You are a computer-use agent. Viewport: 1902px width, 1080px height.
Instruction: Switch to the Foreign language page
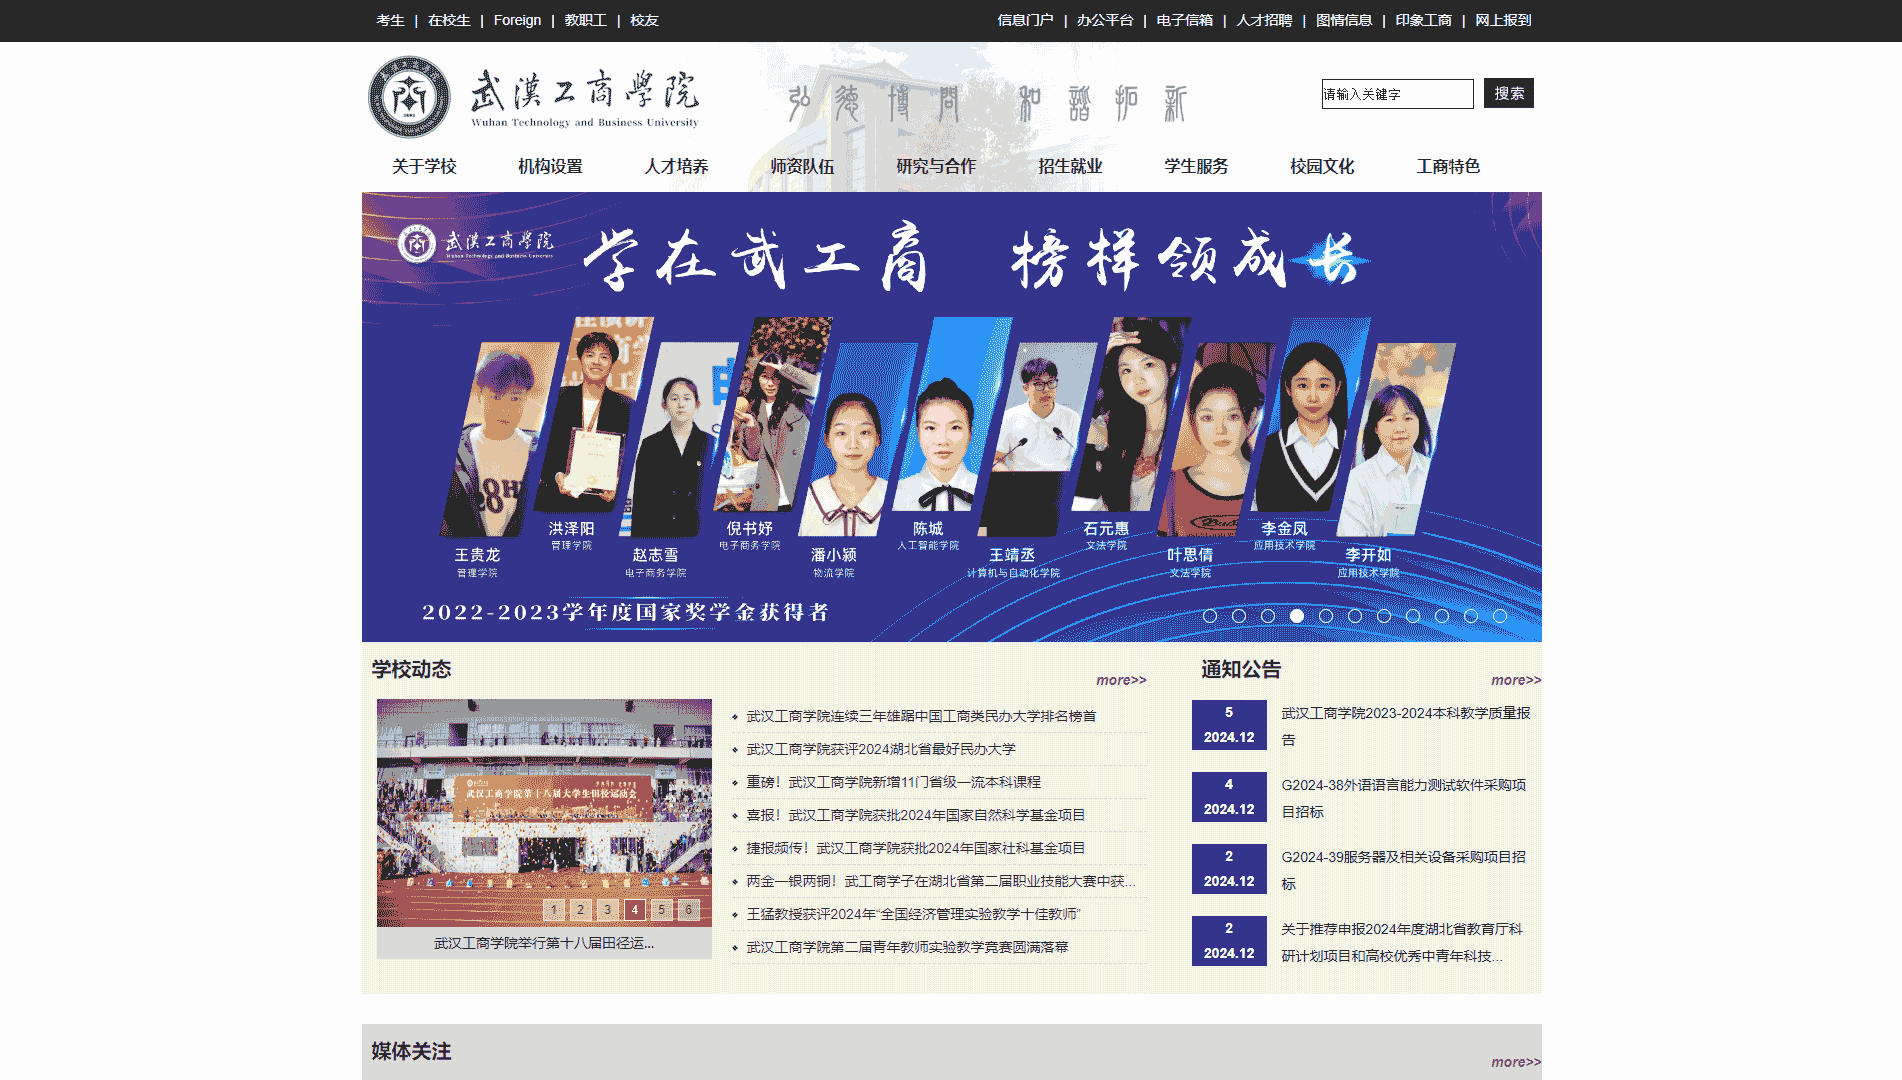[x=517, y=20]
